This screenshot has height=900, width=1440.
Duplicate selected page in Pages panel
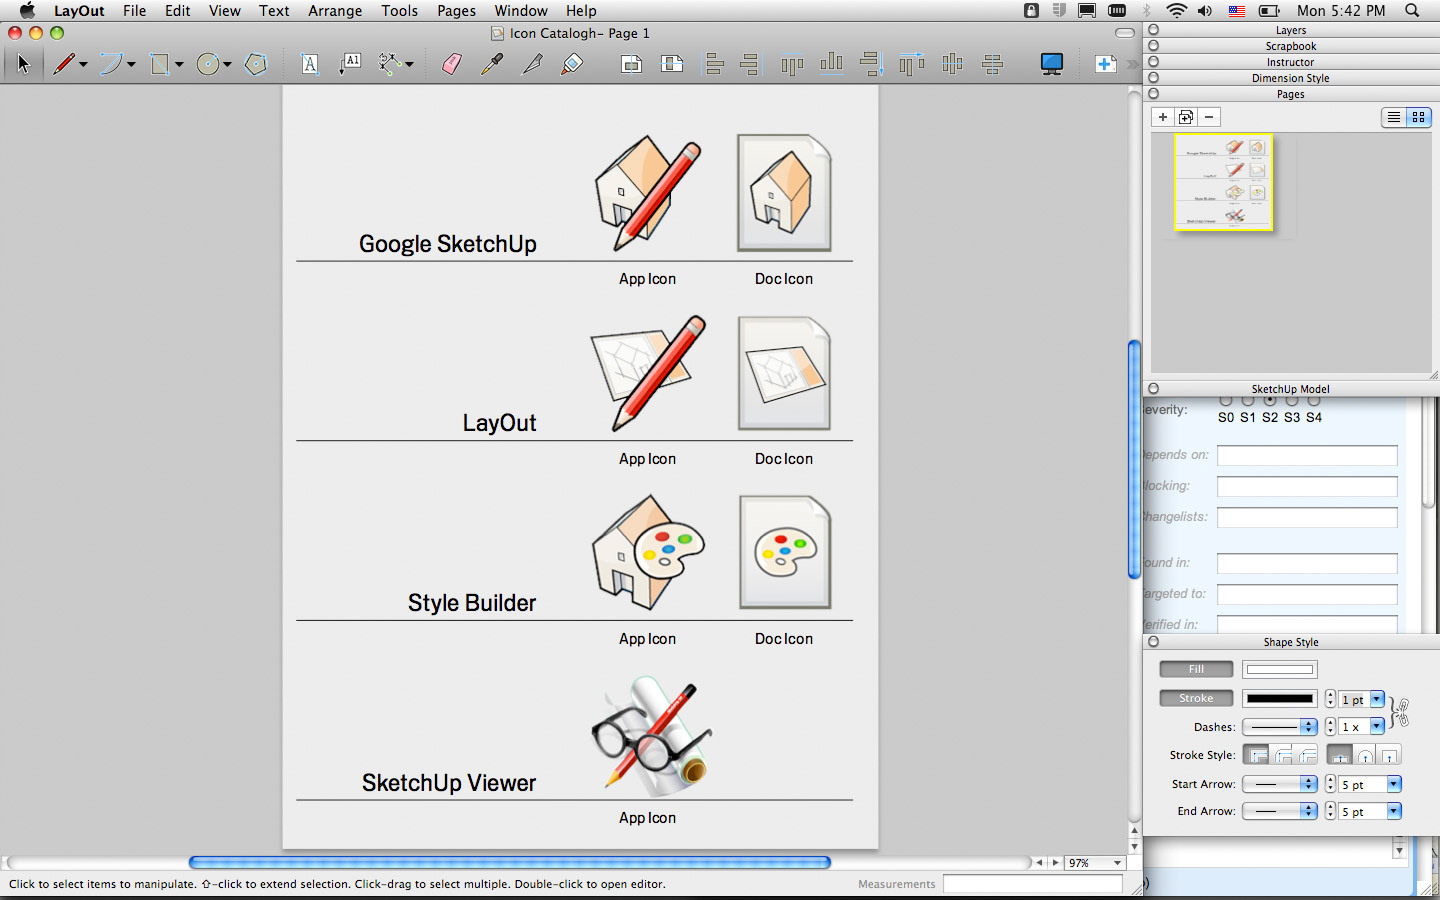tap(1186, 117)
